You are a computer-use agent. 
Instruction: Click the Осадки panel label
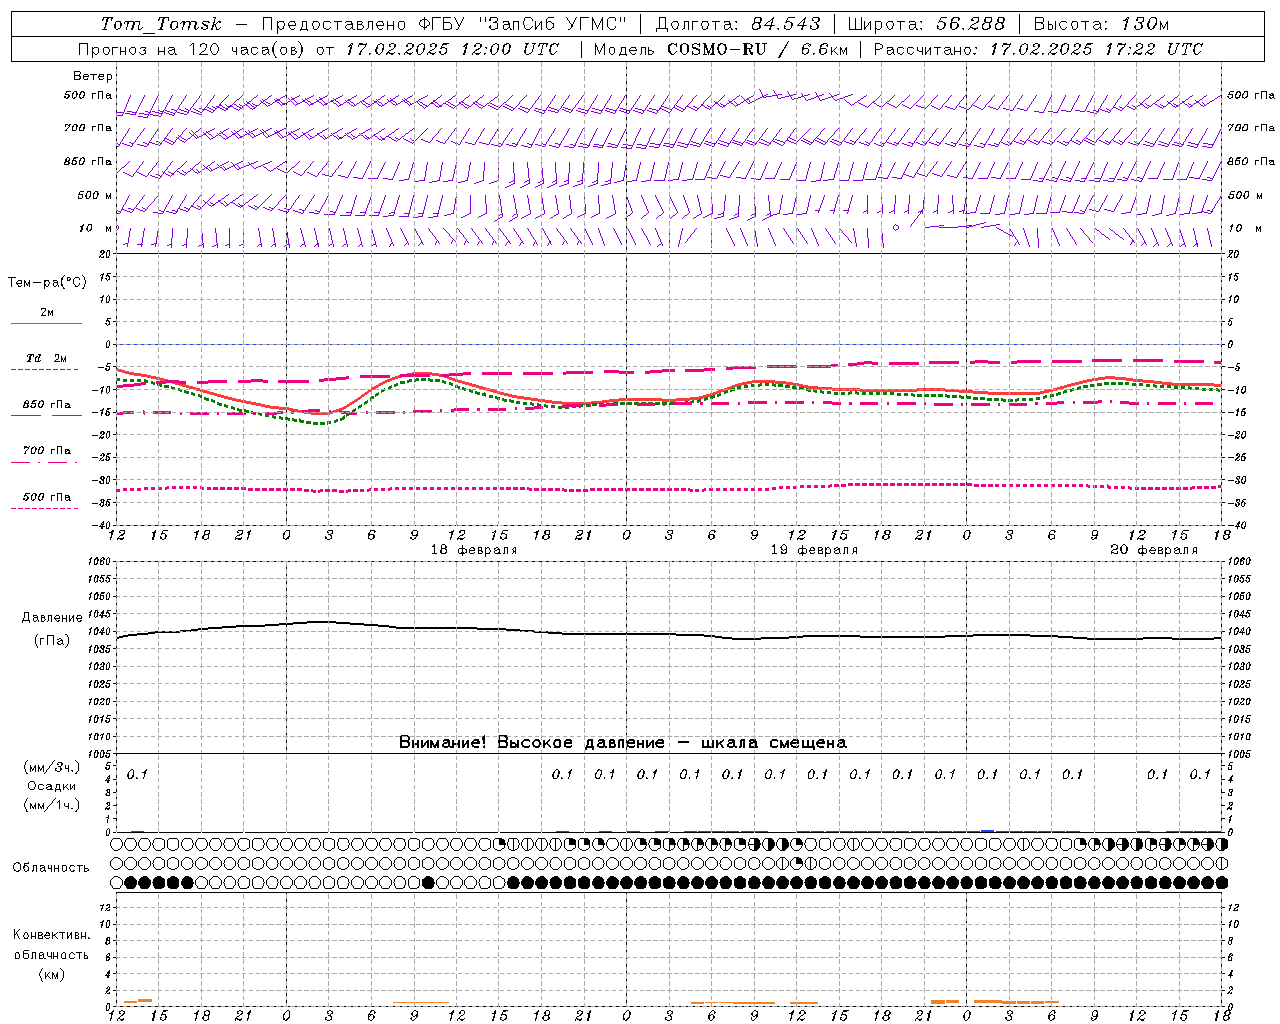52,786
